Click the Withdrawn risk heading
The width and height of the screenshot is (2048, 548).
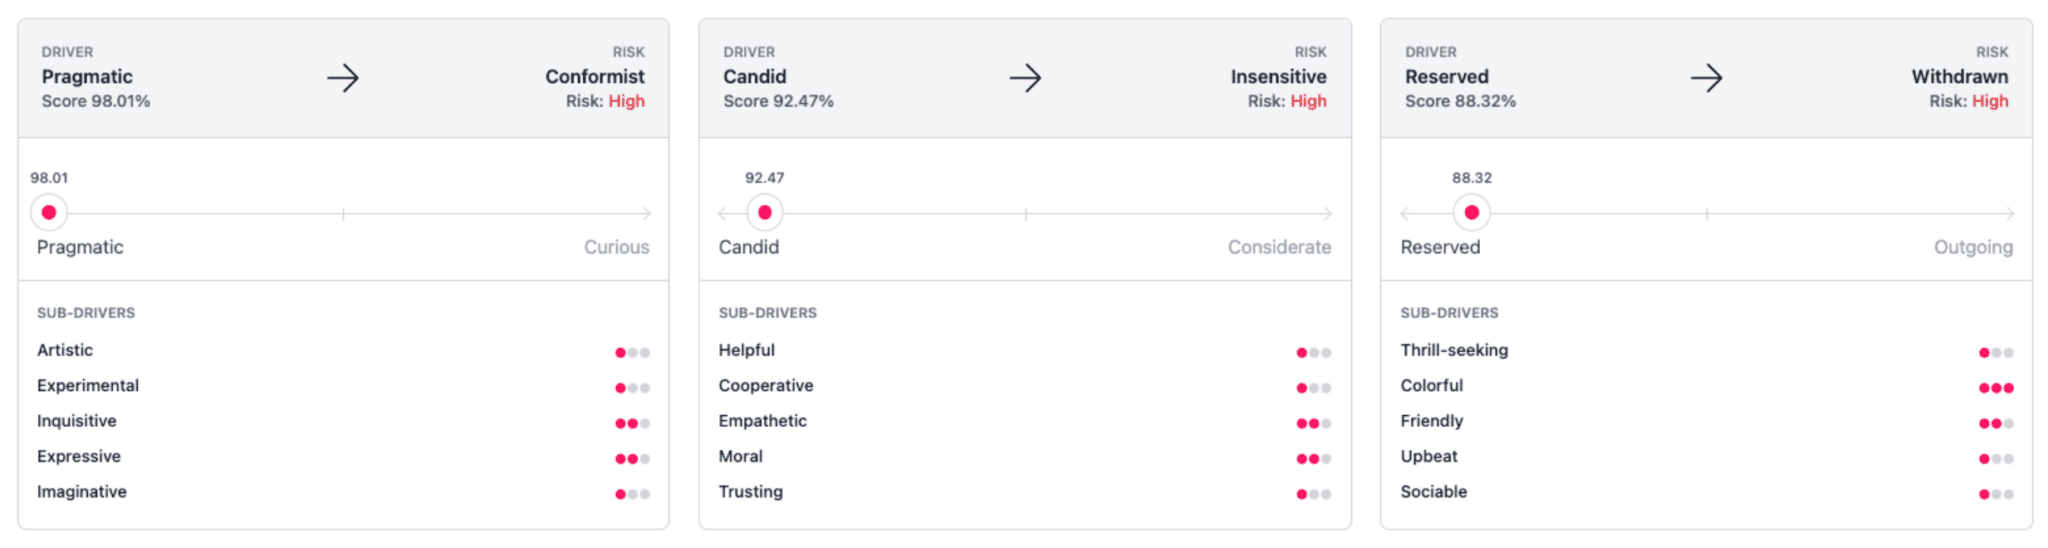(1959, 76)
